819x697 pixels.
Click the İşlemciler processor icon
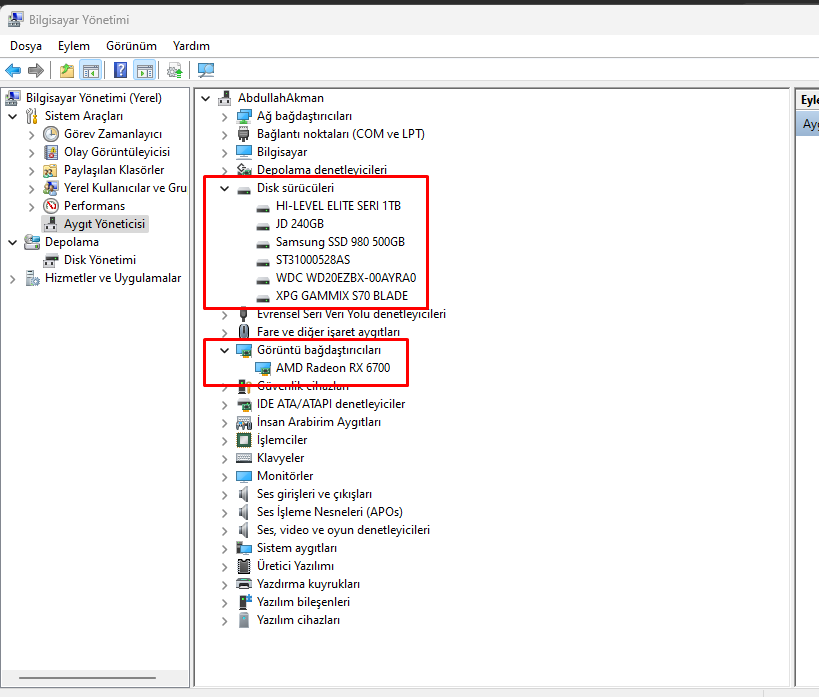click(244, 440)
